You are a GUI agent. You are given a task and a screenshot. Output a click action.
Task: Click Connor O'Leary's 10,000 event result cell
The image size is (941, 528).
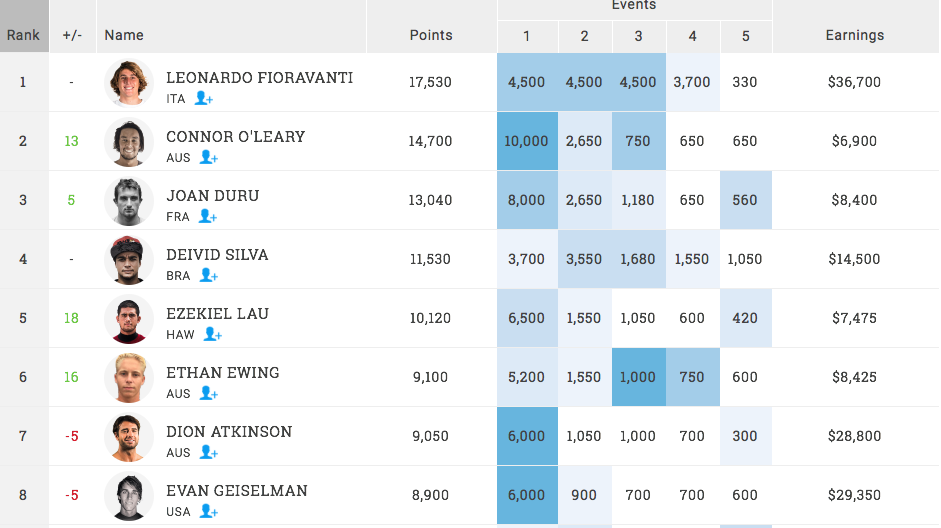(526, 141)
